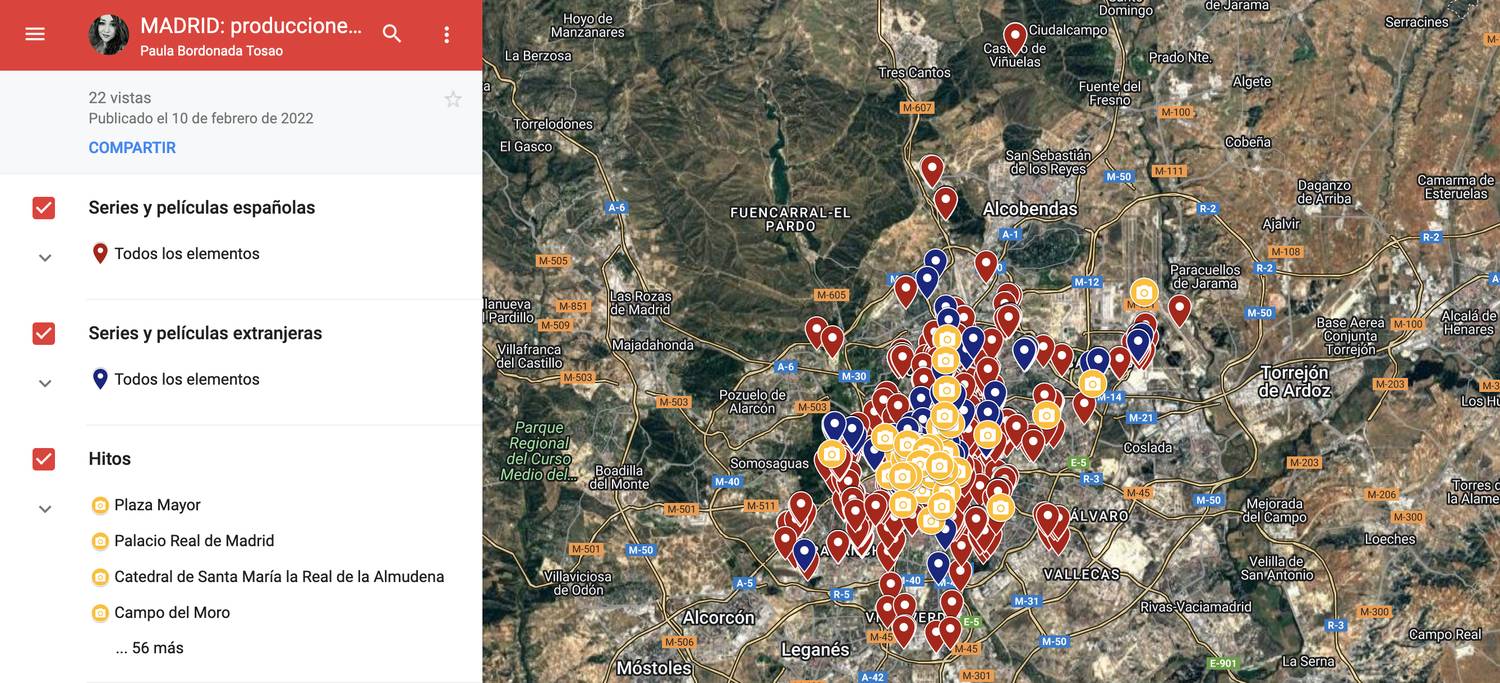Click the yellow camera marker beside the M-14 shield

1093,383
